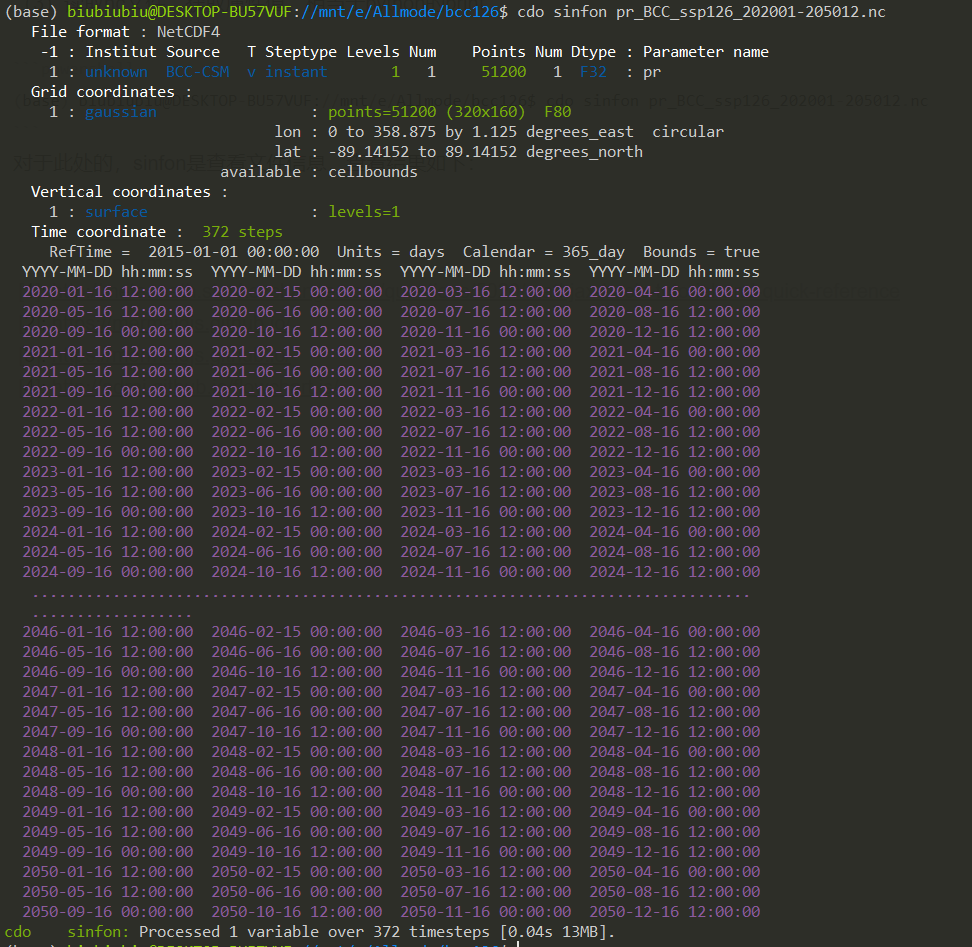Screen dimensions: 972x947
Task: Click the 'Bounds = true' text
Action: 701,252
